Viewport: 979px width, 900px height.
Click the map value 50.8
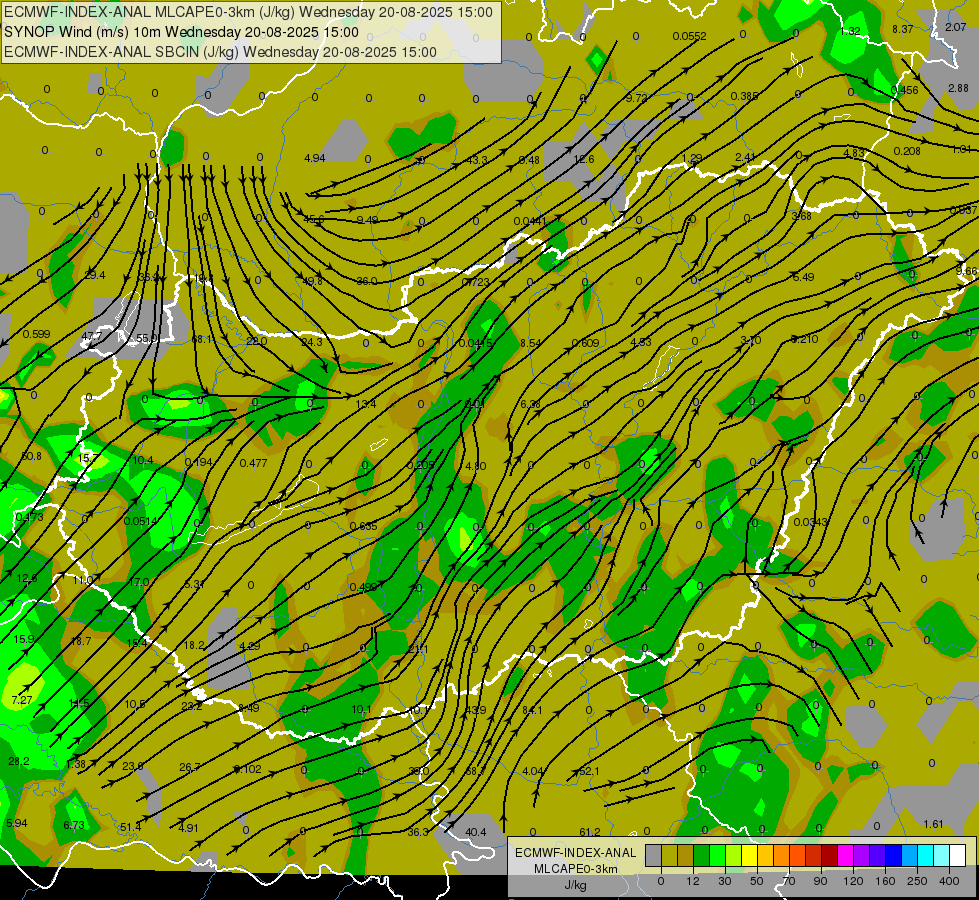(x=31, y=456)
